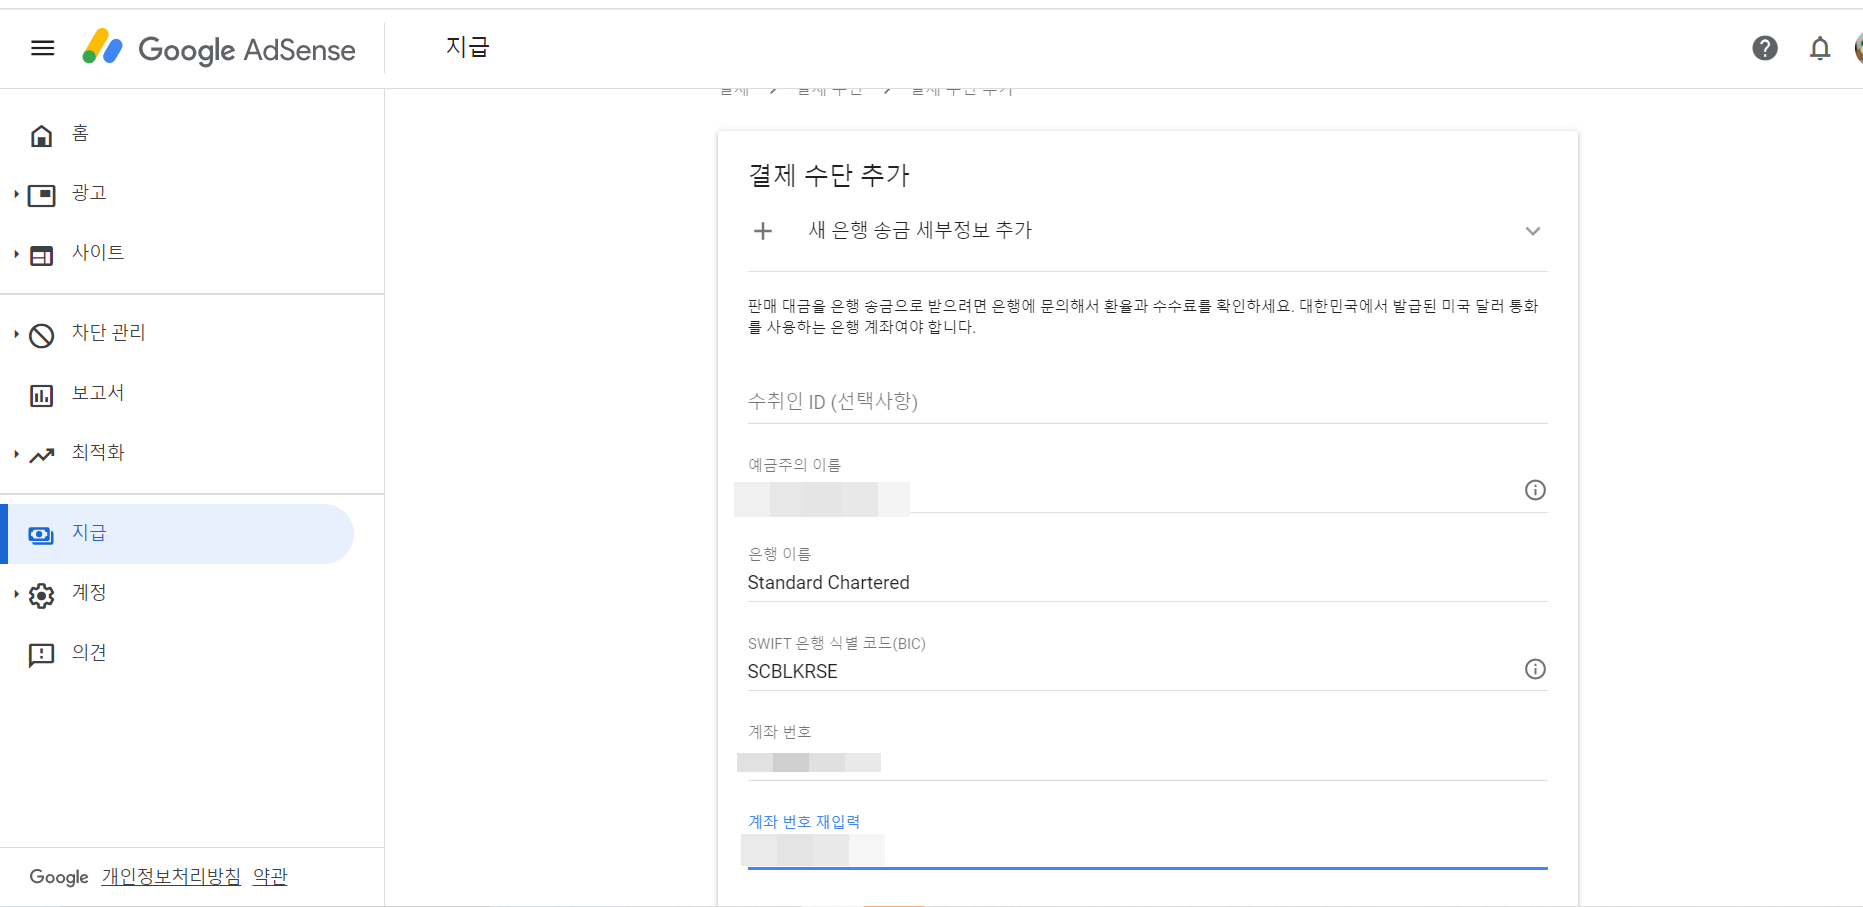Click the reports (보고서) chart icon
This screenshot has height=907, width=1863.
41,395
